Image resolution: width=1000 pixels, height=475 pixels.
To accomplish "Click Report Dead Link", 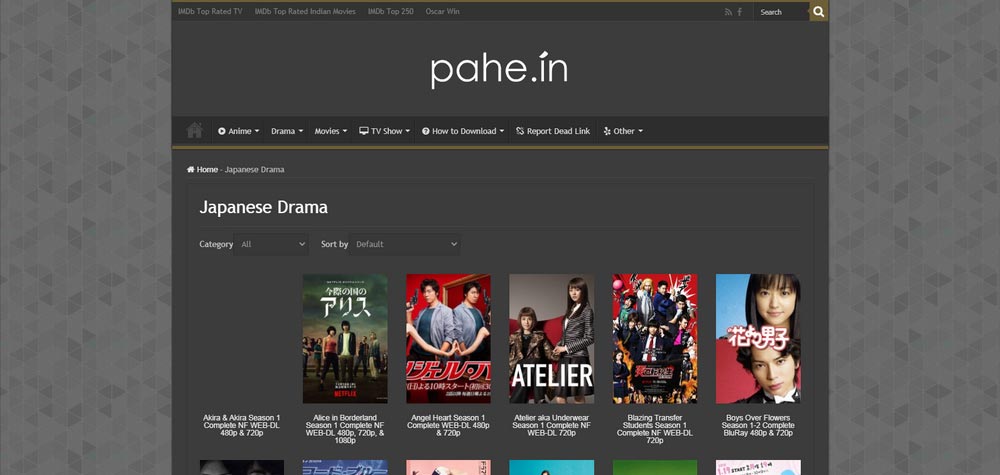I will [x=553, y=131].
